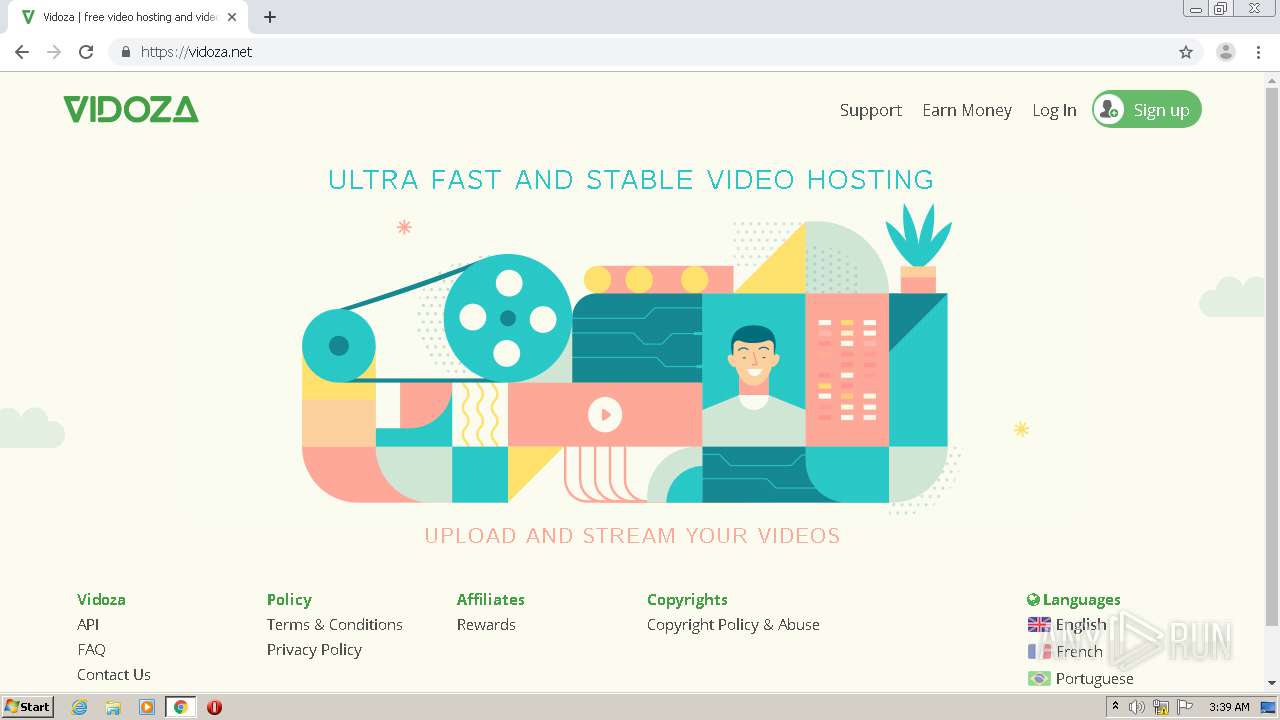Click the network tray icon
This screenshot has height=720, width=1280.
pos(1161,707)
